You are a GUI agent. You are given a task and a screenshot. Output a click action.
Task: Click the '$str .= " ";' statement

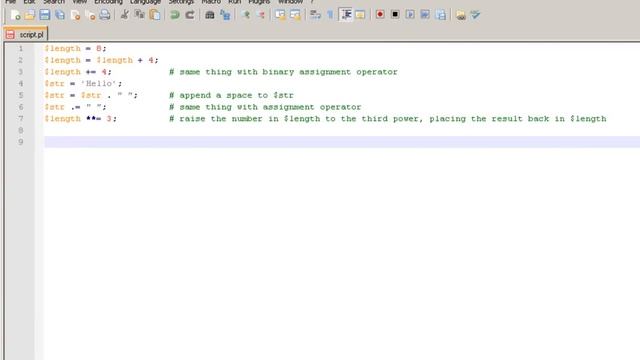tap(75, 107)
